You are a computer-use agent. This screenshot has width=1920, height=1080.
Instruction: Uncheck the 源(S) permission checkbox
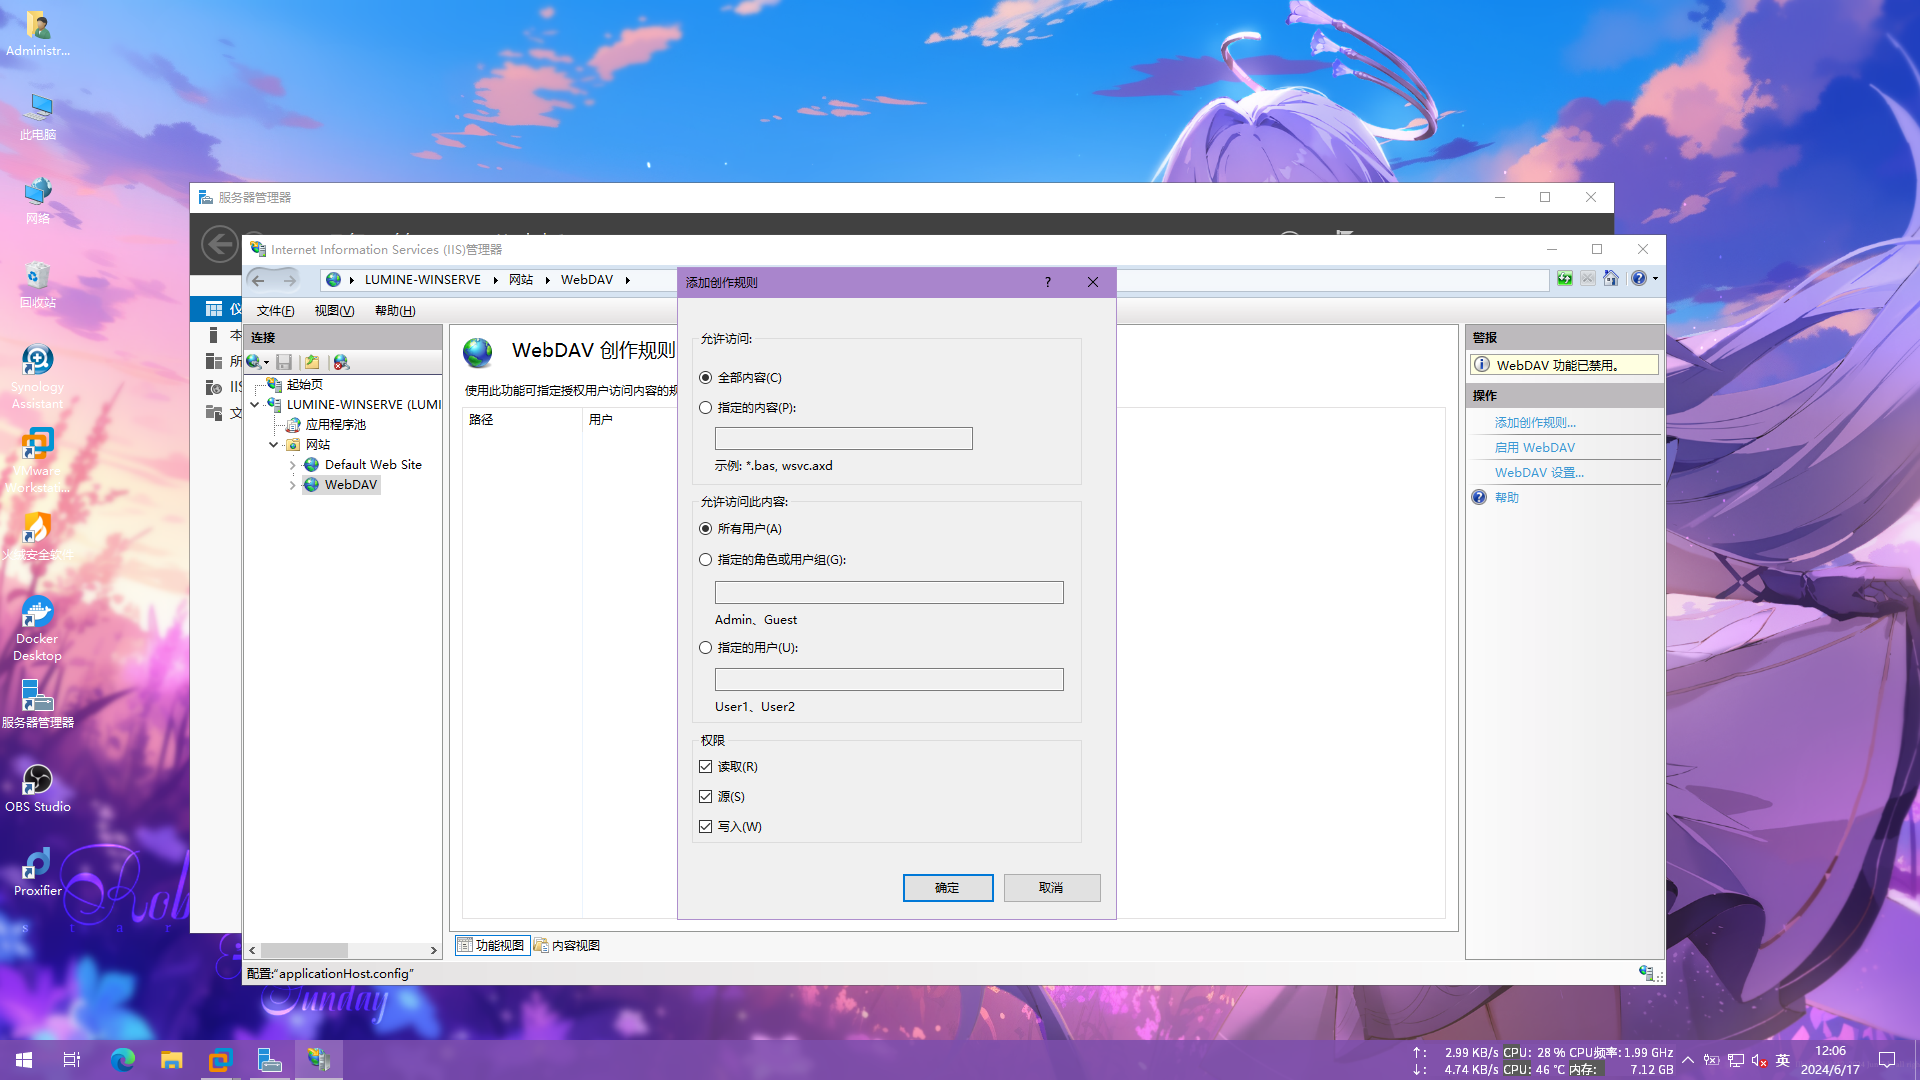click(706, 797)
